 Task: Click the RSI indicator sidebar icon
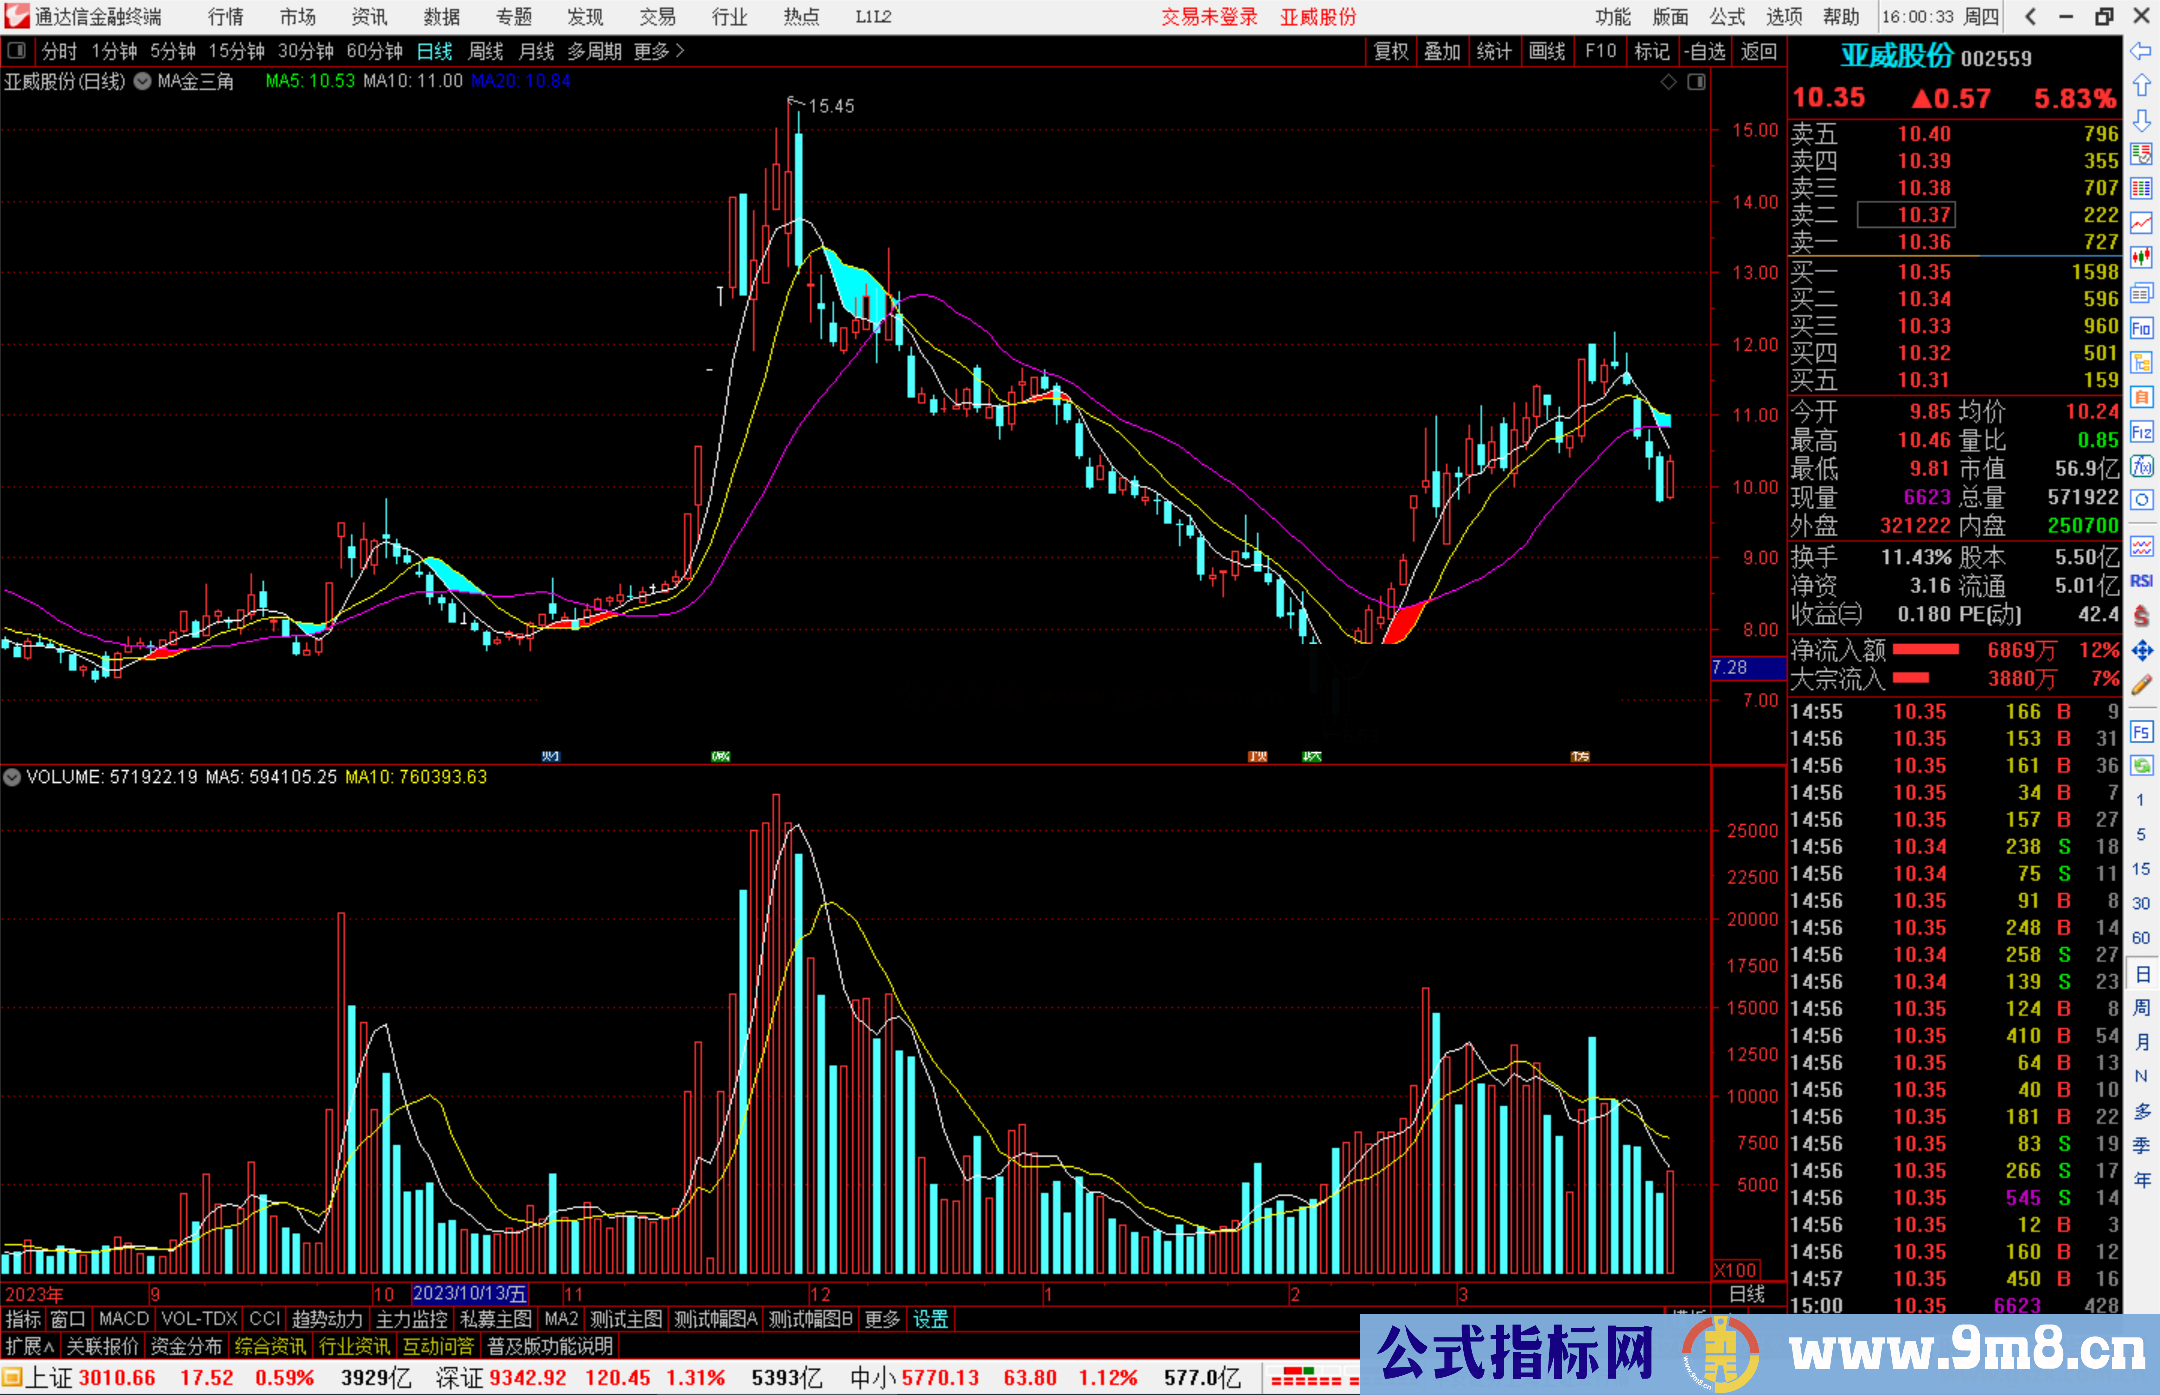tap(2141, 581)
